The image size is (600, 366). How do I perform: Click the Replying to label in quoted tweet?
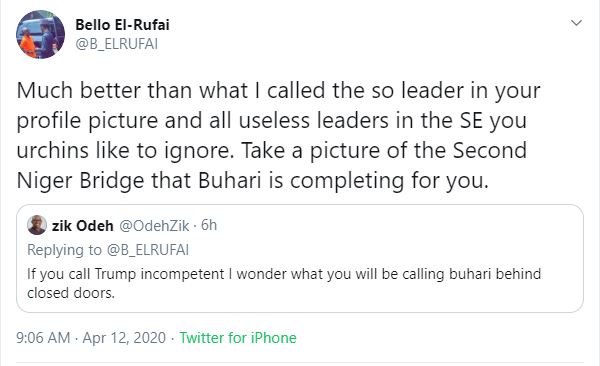(x=64, y=250)
